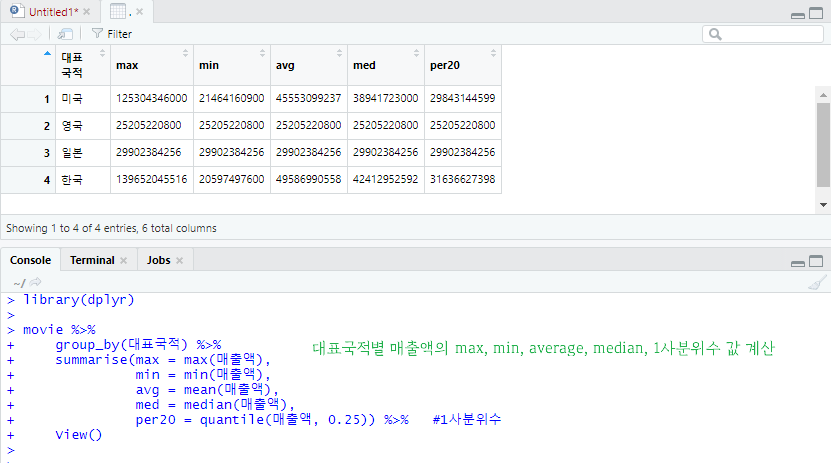
Task: Sort by the row index column arrow
Action: click(47, 53)
